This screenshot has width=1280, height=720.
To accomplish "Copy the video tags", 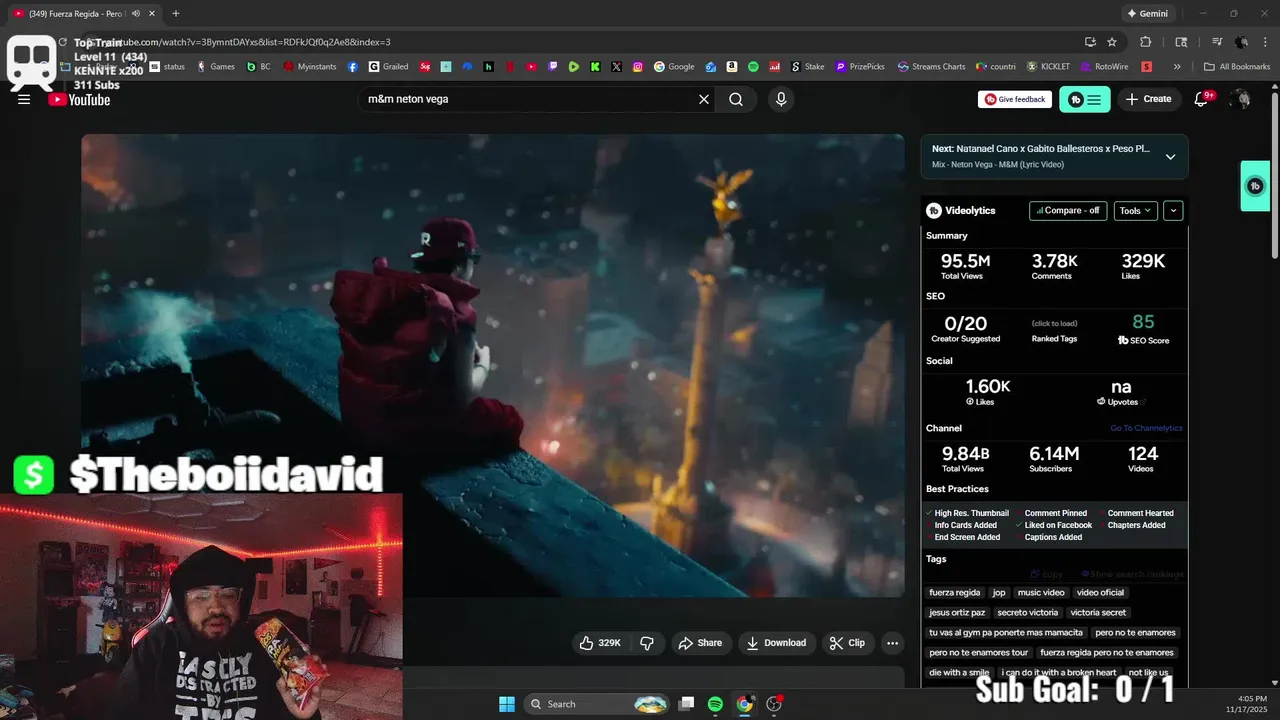I will coord(1047,574).
